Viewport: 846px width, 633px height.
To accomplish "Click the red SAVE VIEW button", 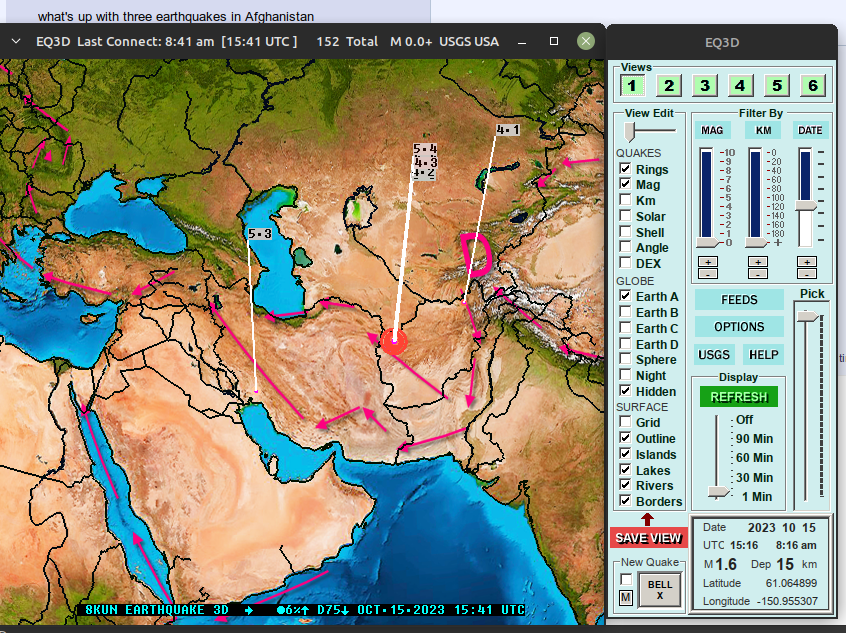I will [649, 538].
